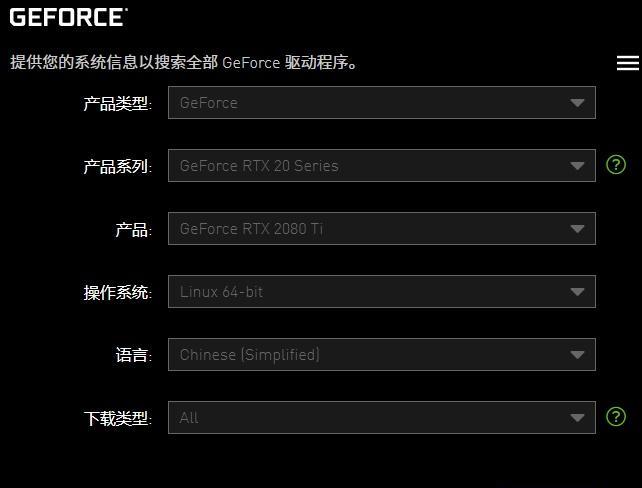
Task: Click the 下载类型 label
Action: 118,418
